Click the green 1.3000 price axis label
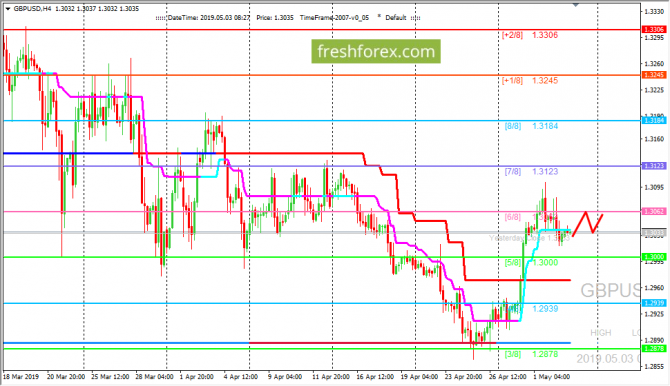The image size is (670, 386). pos(654,257)
